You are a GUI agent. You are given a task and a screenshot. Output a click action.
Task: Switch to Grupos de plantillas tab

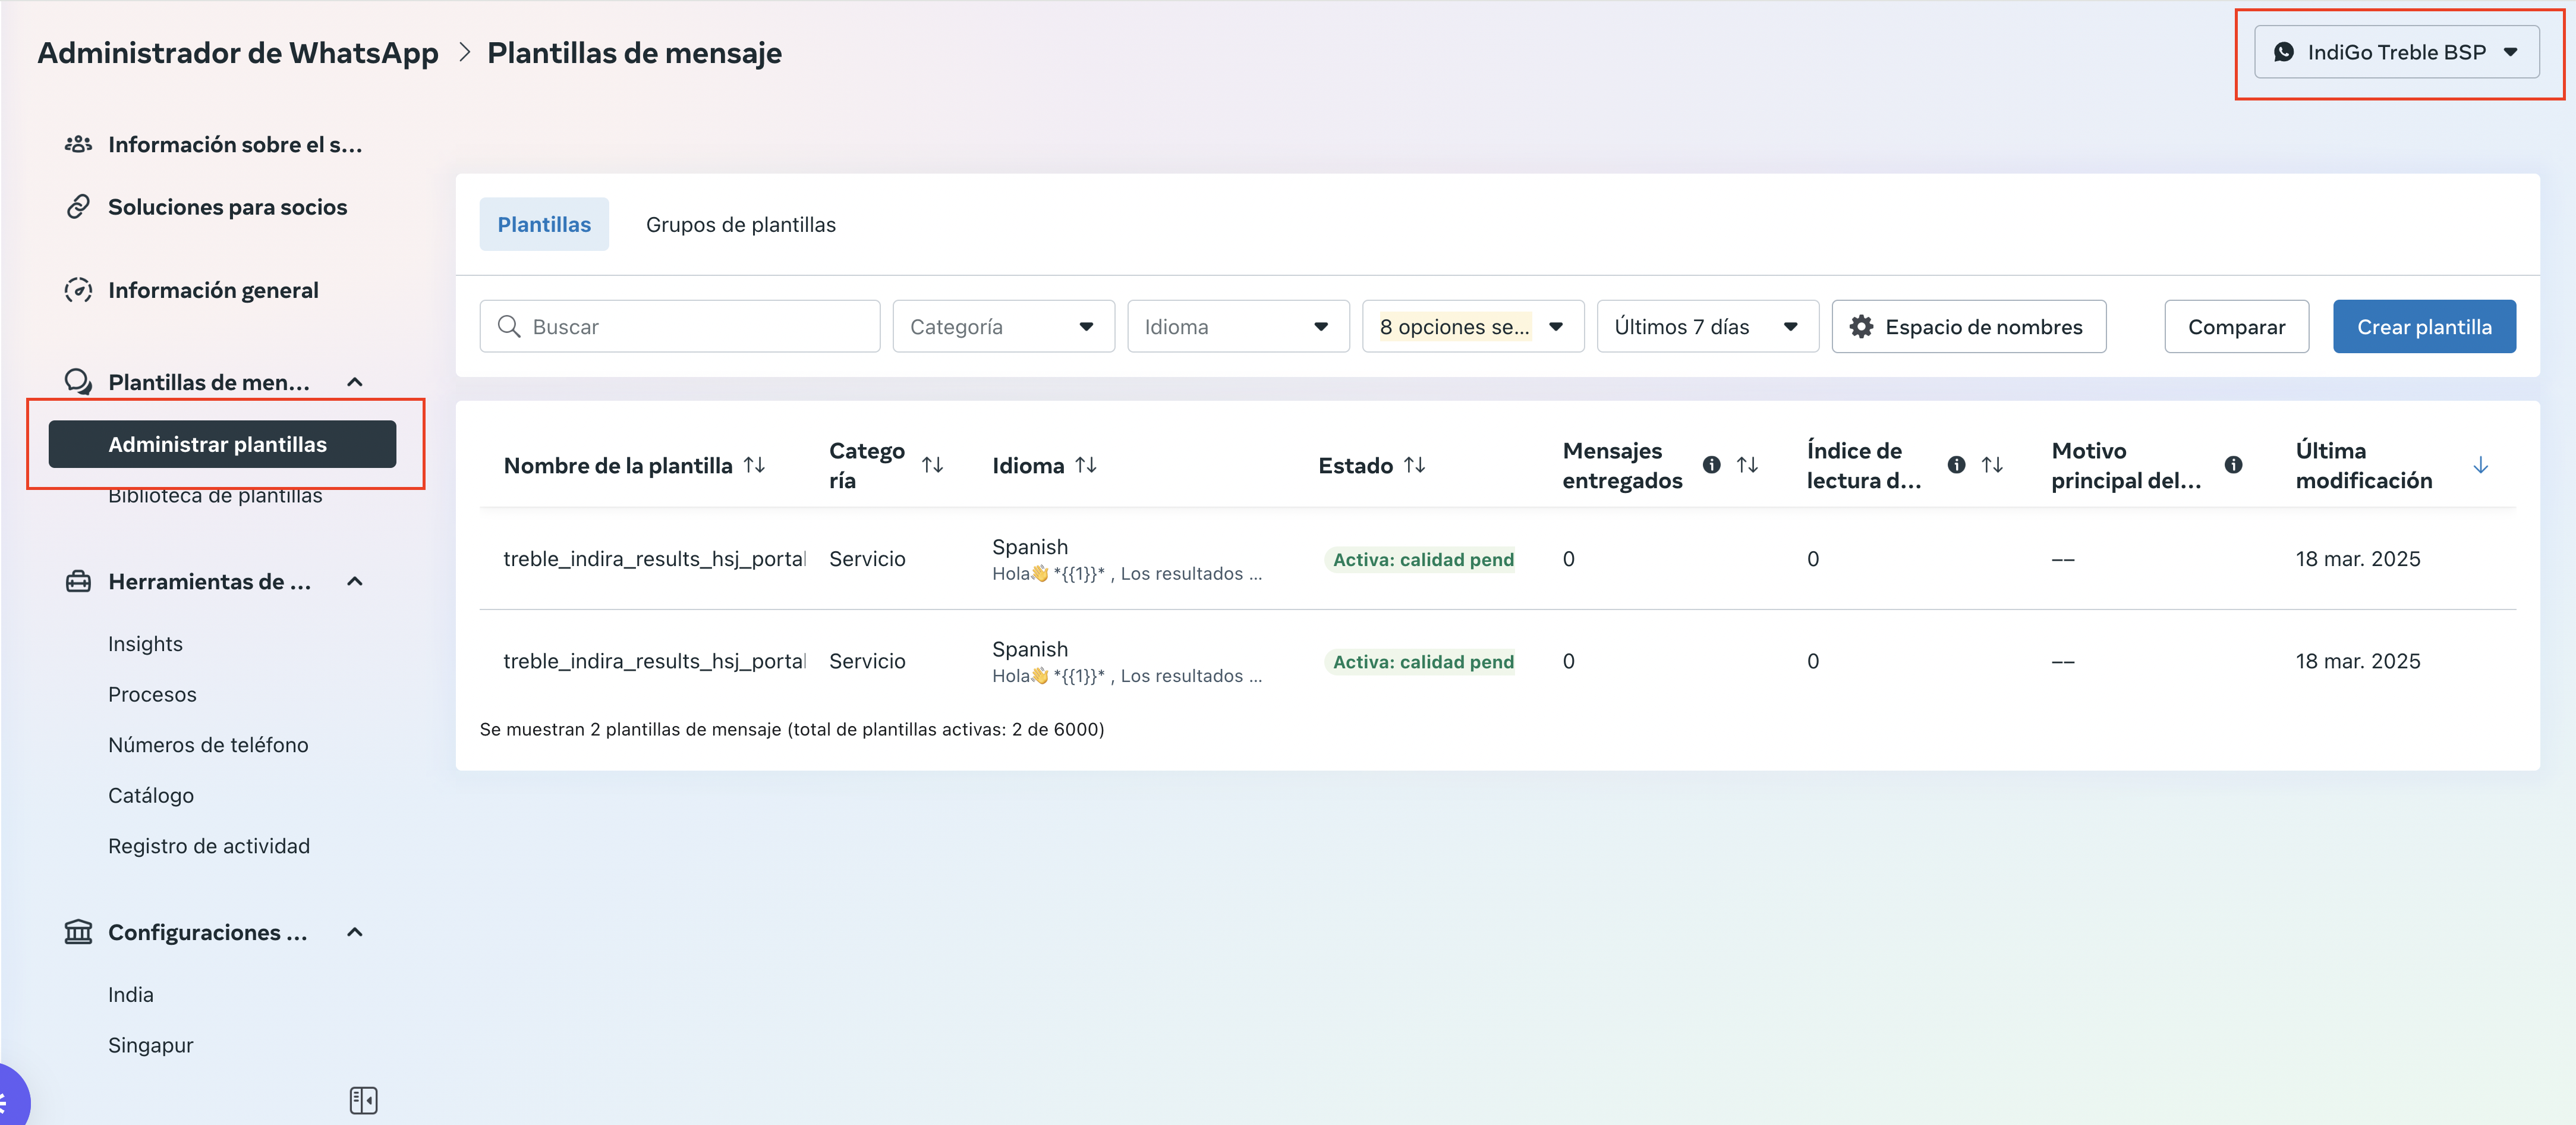(x=740, y=224)
